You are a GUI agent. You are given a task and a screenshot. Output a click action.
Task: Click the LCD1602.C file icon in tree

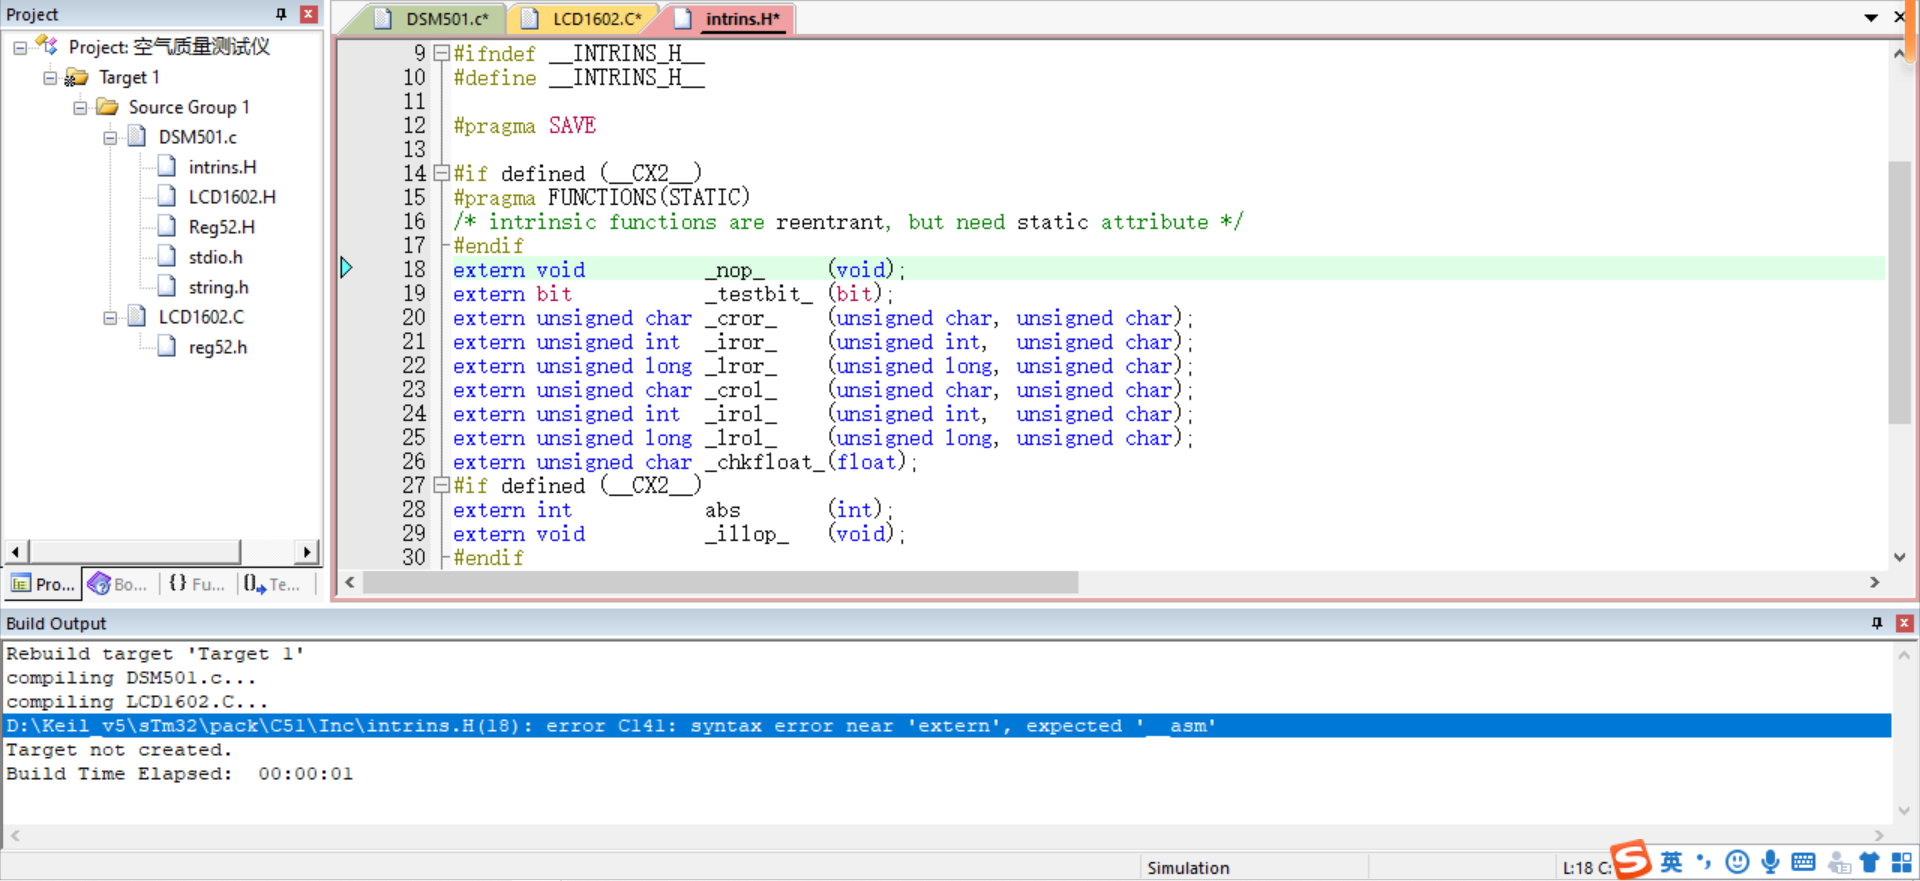pos(137,317)
